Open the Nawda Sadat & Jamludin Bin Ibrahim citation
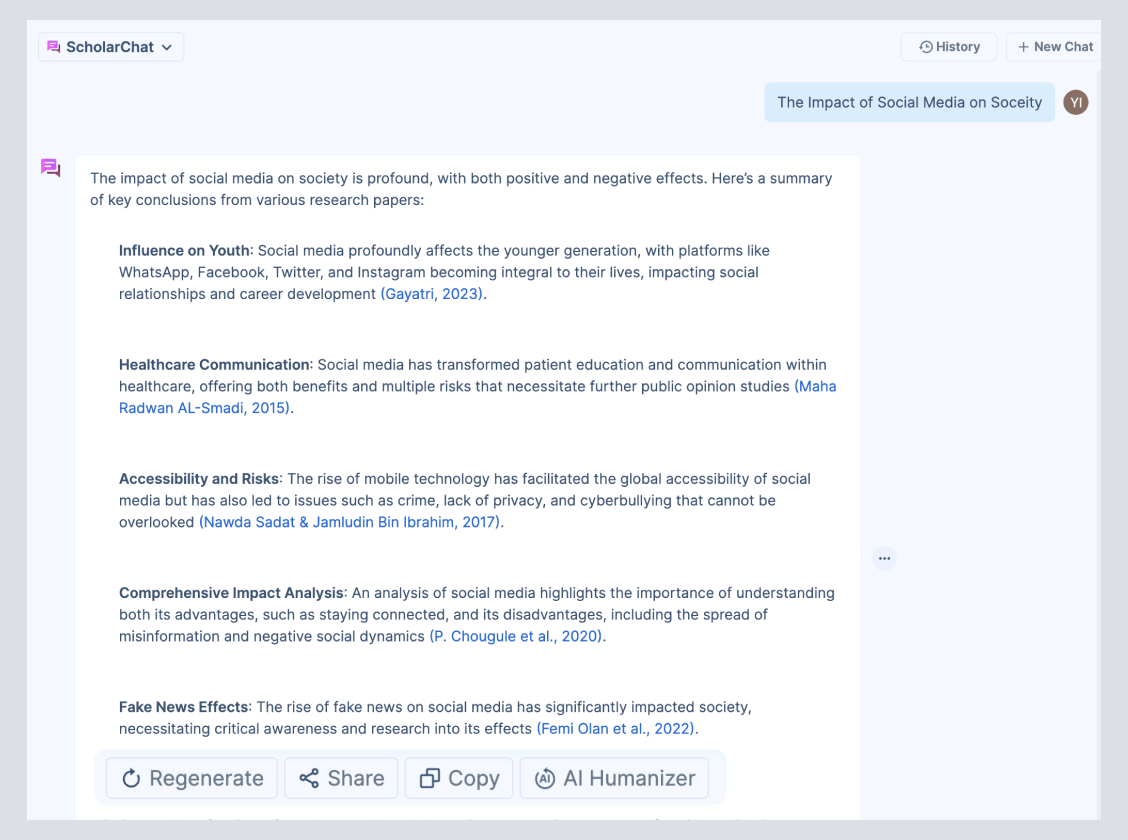1128x840 pixels. (x=350, y=522)
